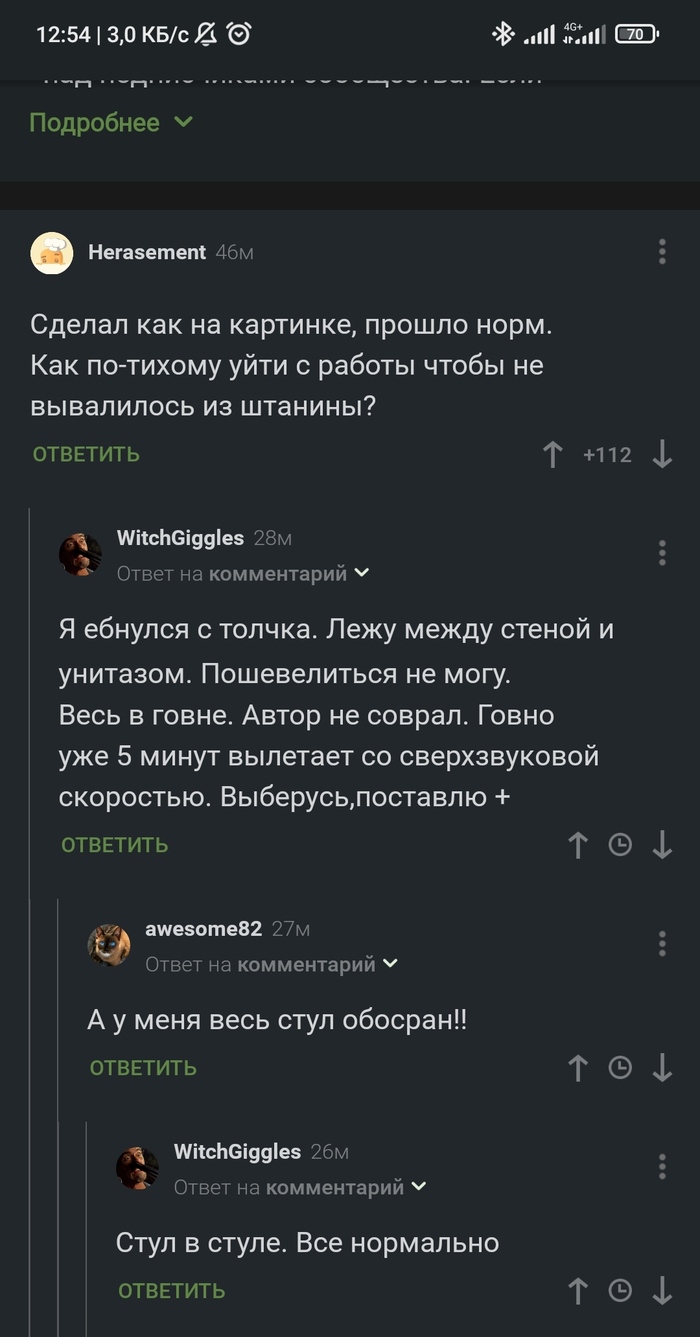Open options menu for awesome82's comment
The width and height of the screenshot is (700, 1337).
coord(662,943)
